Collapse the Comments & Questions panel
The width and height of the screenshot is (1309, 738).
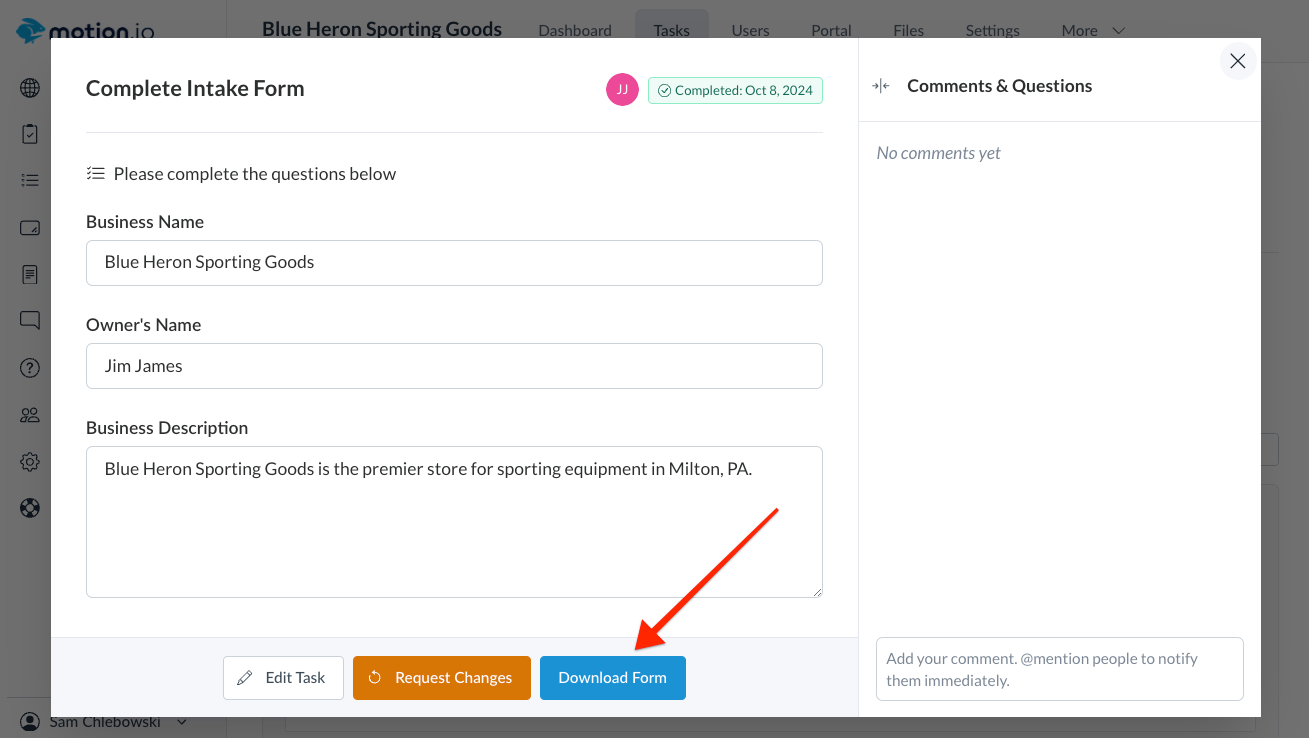881,86
